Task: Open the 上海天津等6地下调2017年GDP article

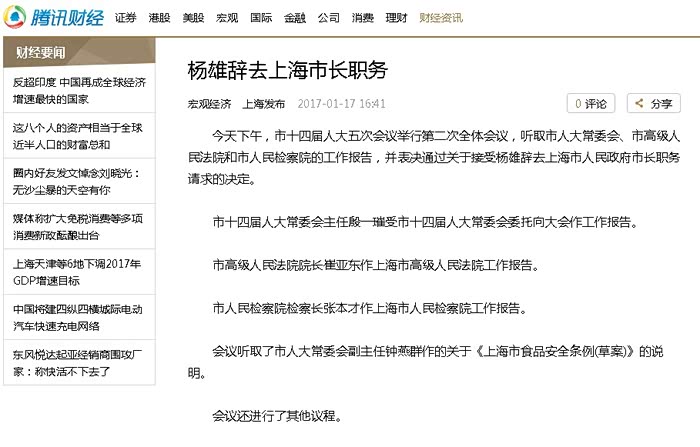Action: pos(78,272)
